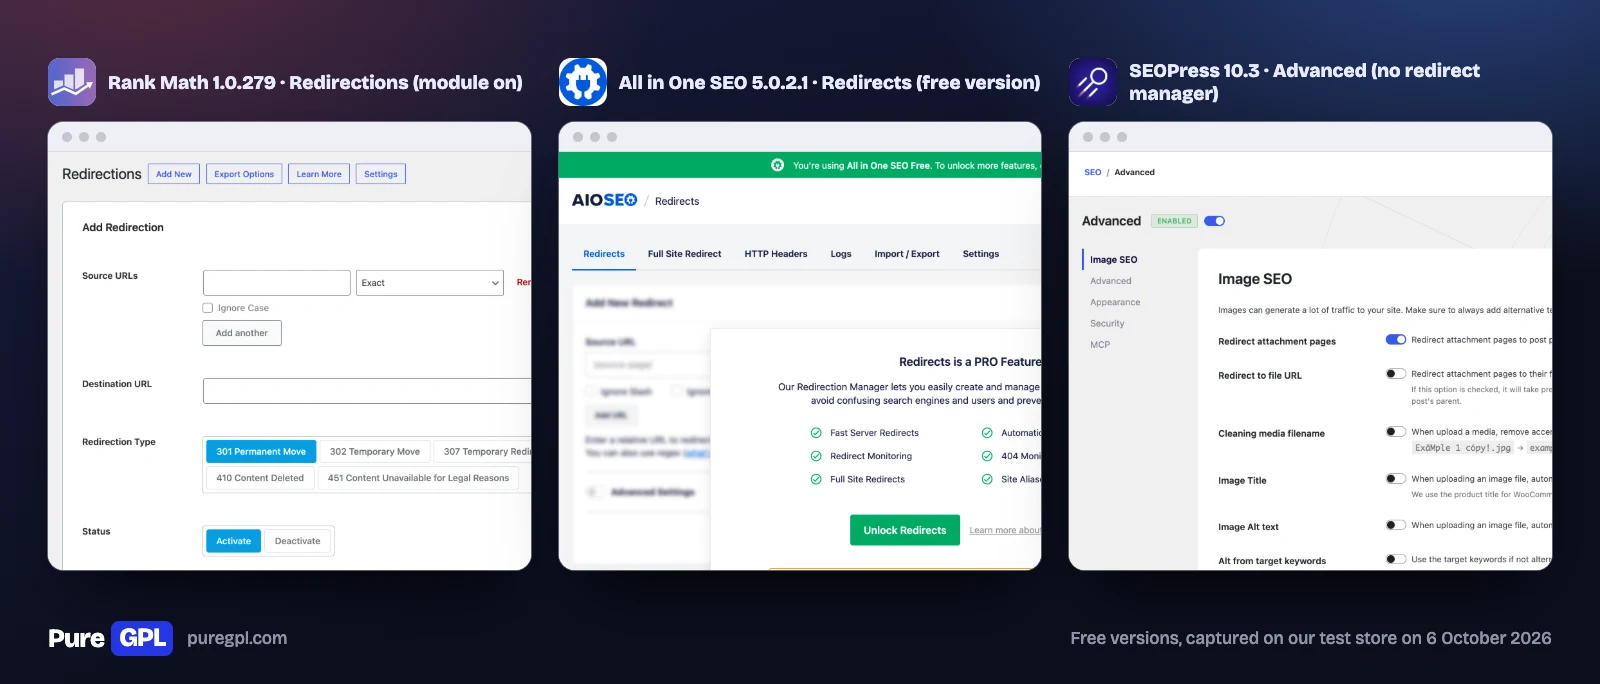Screen dimensions: 1600x684
Task: Click into the Destination URL input field
Action: (367, 391)
